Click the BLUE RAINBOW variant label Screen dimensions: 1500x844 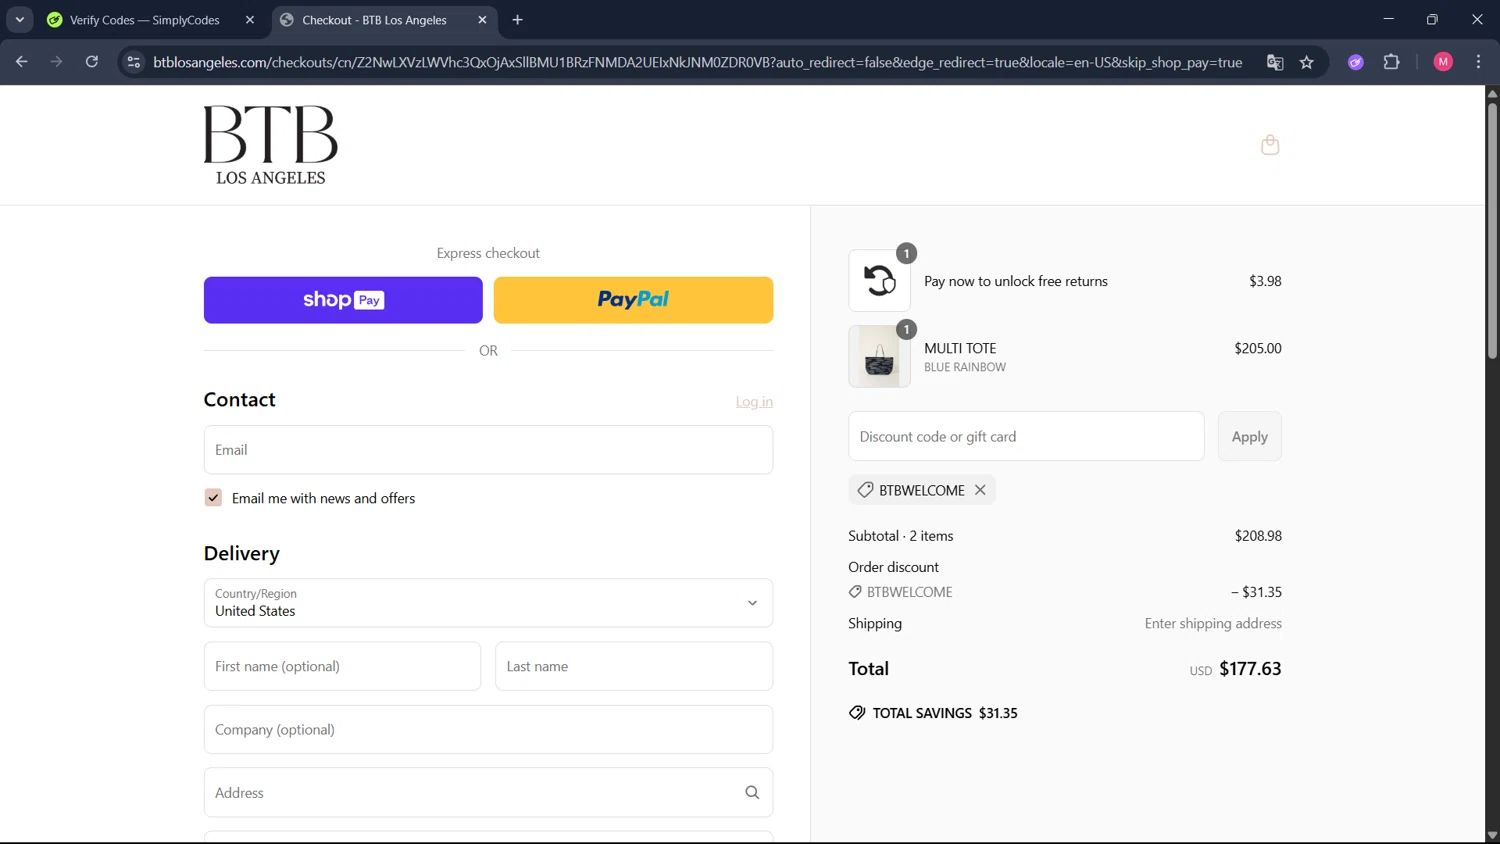click(965, 368)
